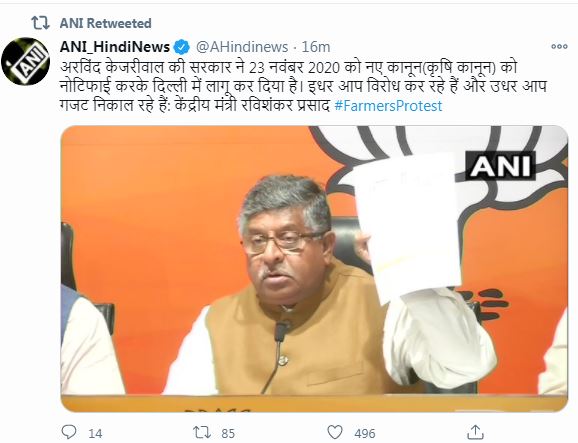Click the ANI profile avatar

tap(26, 61)
